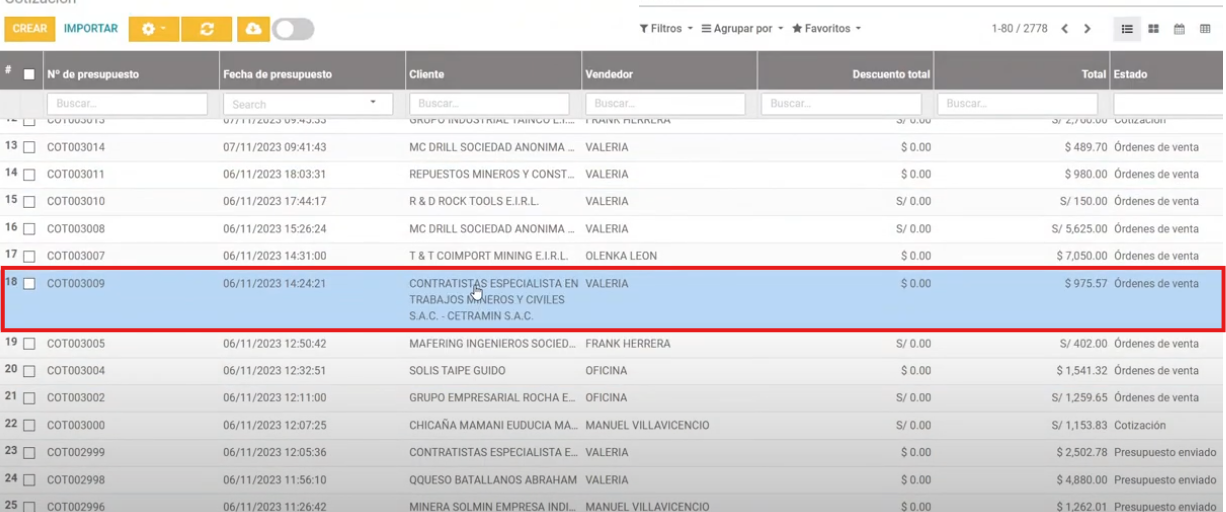
Task: Check the box for COT003007
Action: point(29,256)
